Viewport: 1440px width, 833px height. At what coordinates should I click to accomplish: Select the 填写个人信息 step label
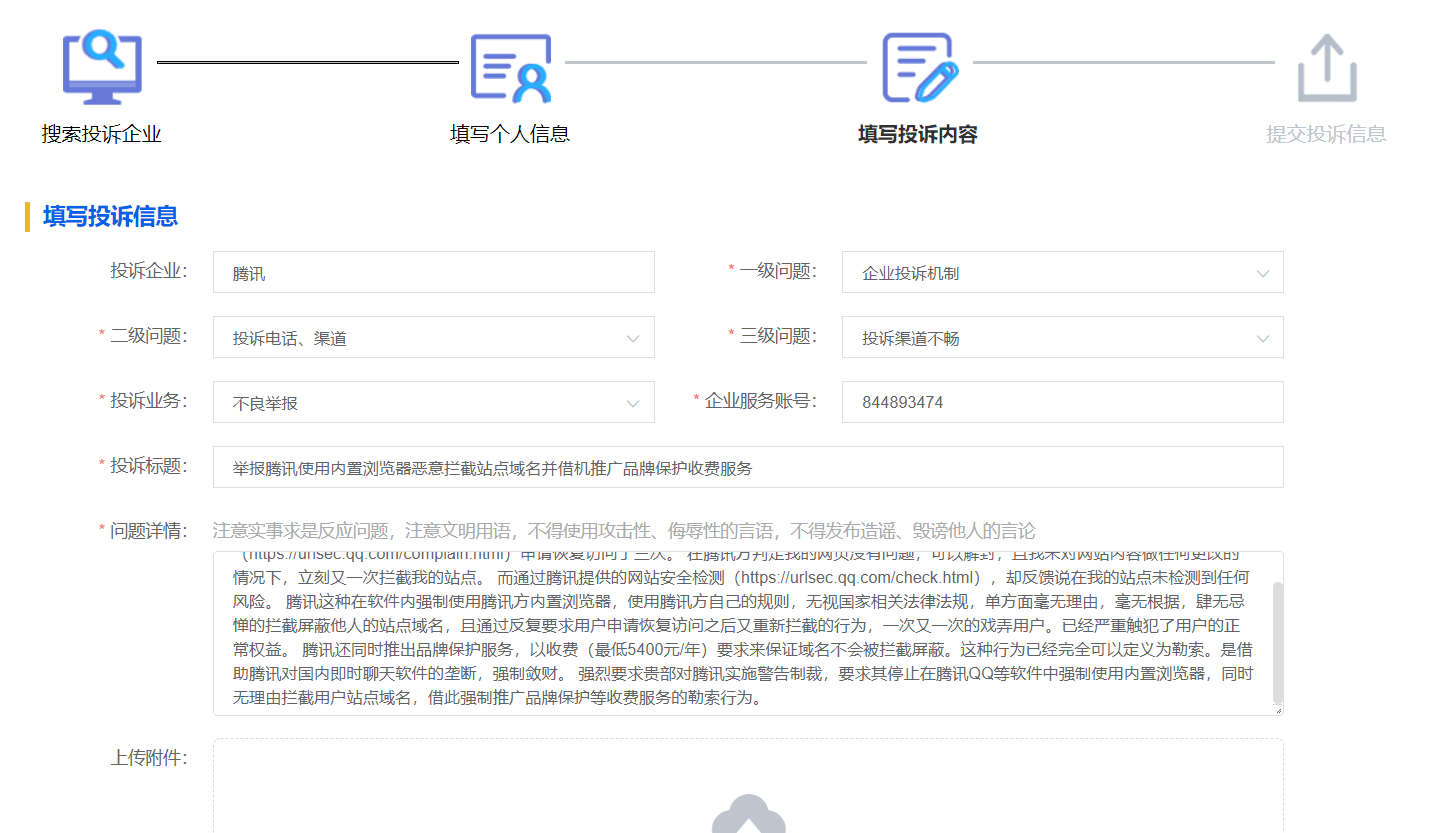(511, 134)
